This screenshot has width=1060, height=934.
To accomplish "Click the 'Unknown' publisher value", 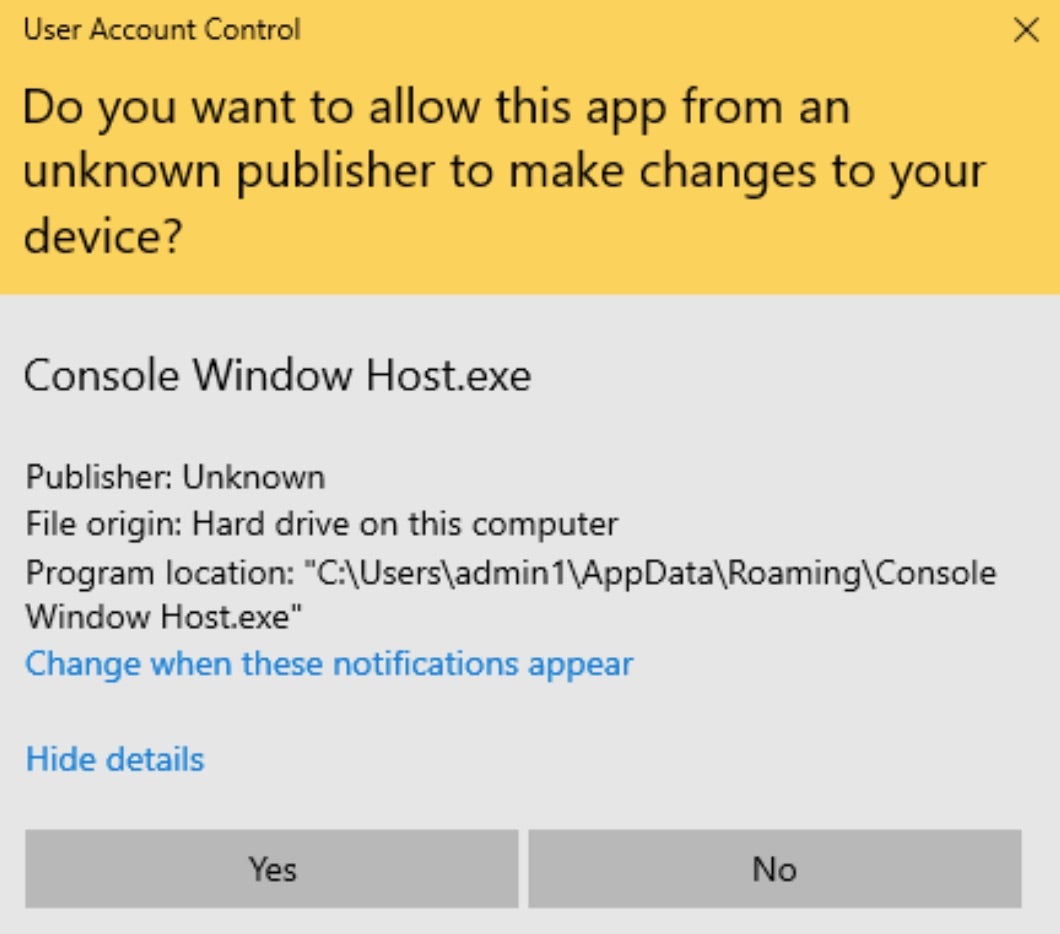I will point(253,477).
